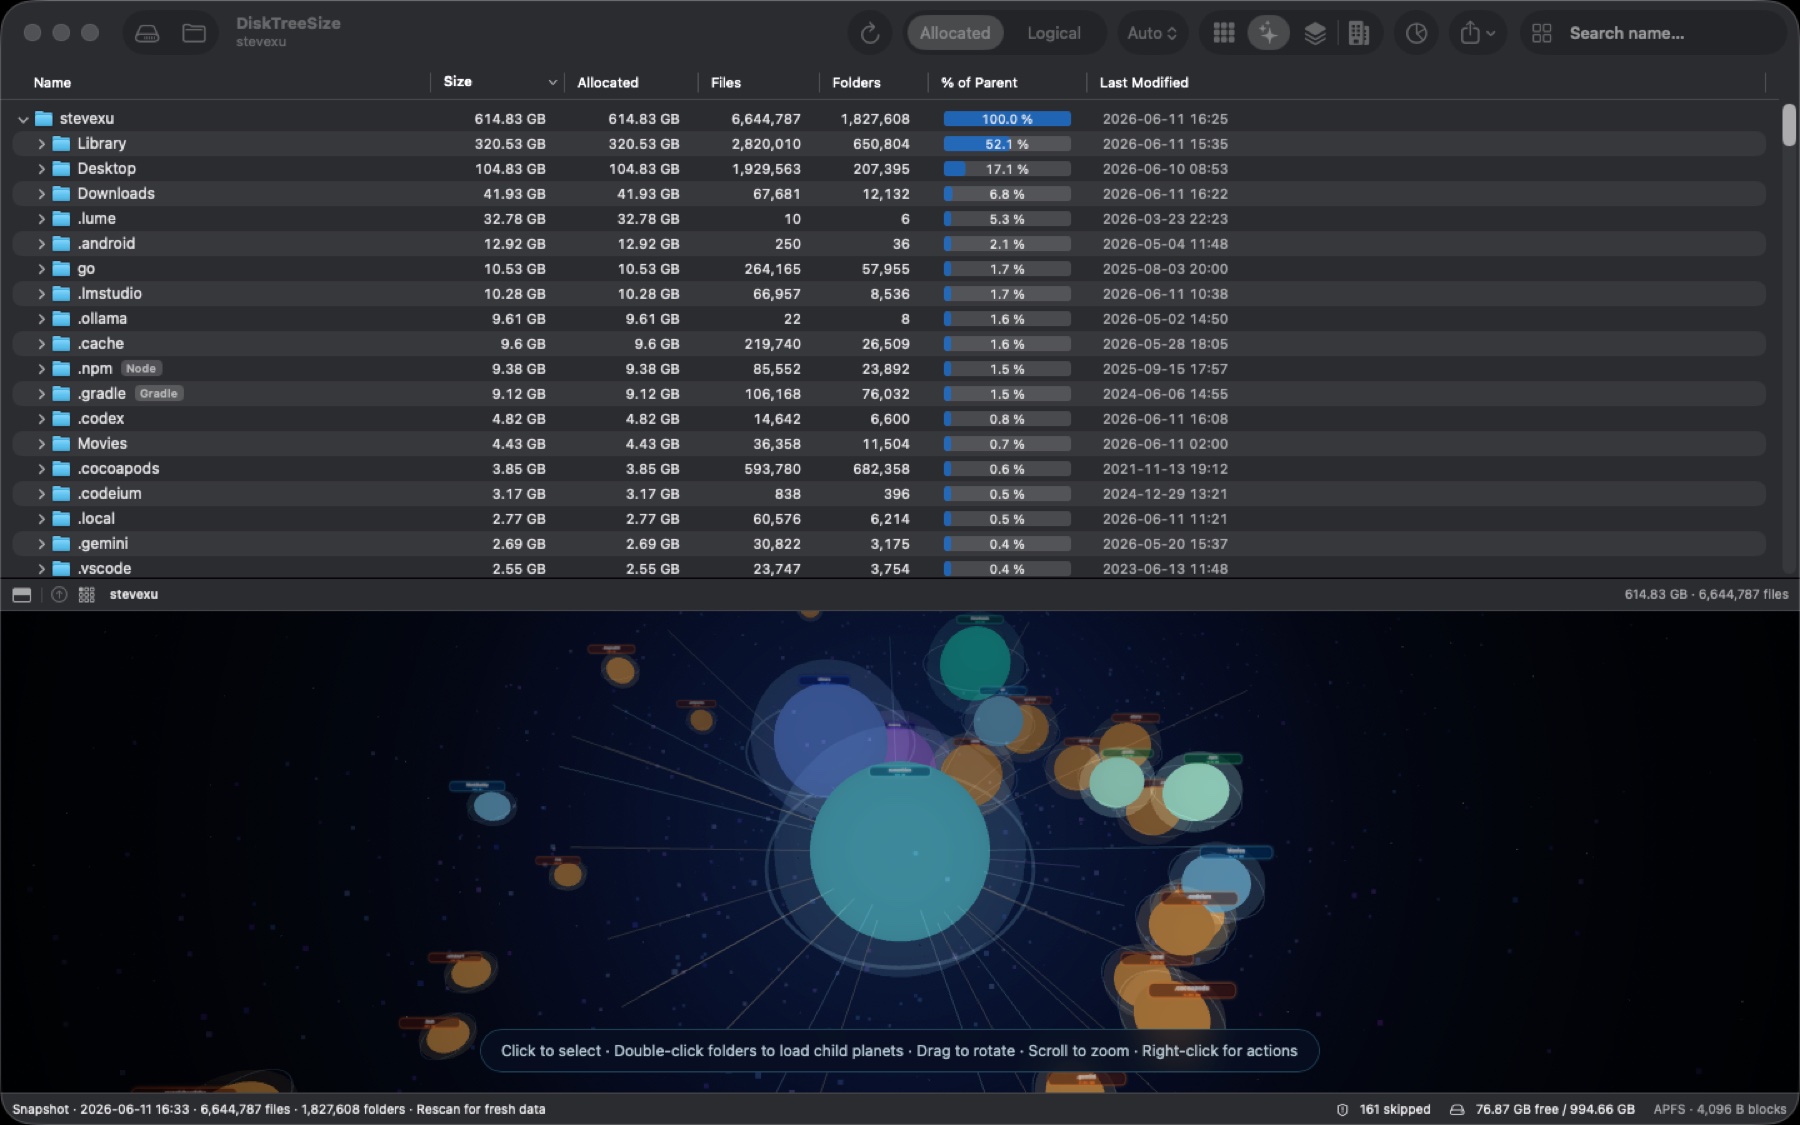The width and height of the screenshot is (1800, 1125).
Task: Click the search filter grid icon
Action: [x=1541, y=33]
